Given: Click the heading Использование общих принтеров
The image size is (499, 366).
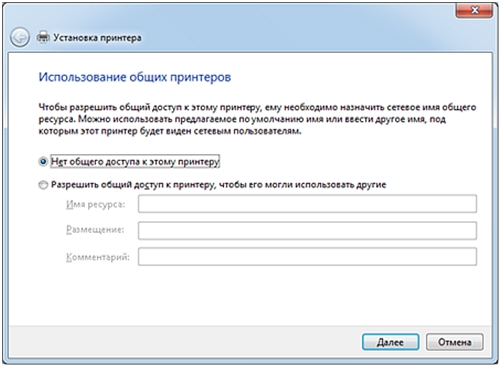Looking at the screenshot, I should pos(135,77).
